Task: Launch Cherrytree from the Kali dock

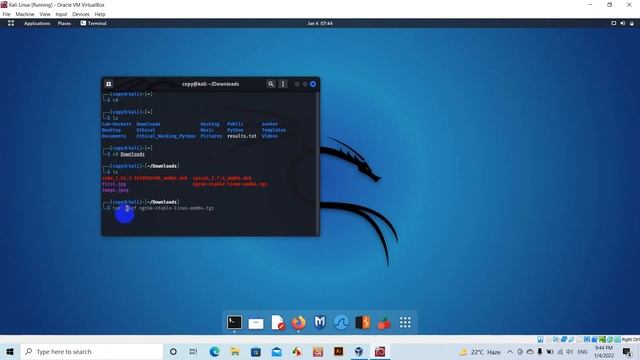Action: point(384,323)
